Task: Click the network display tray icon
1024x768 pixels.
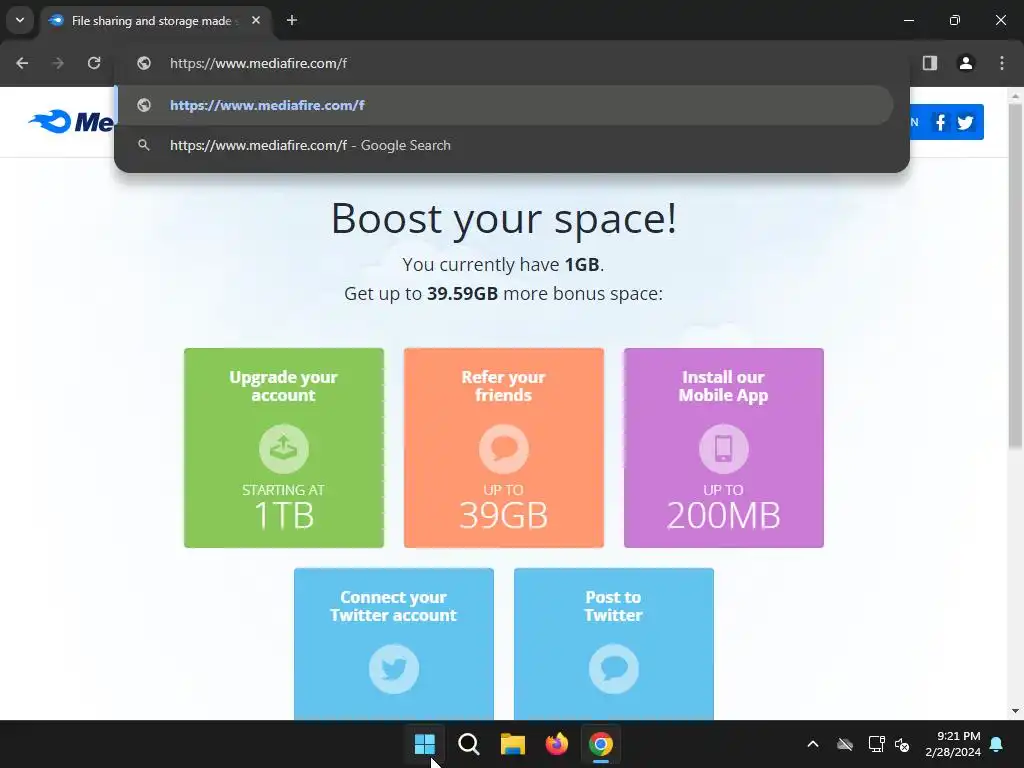Action: pyautogui.click(x=876, y=744)
